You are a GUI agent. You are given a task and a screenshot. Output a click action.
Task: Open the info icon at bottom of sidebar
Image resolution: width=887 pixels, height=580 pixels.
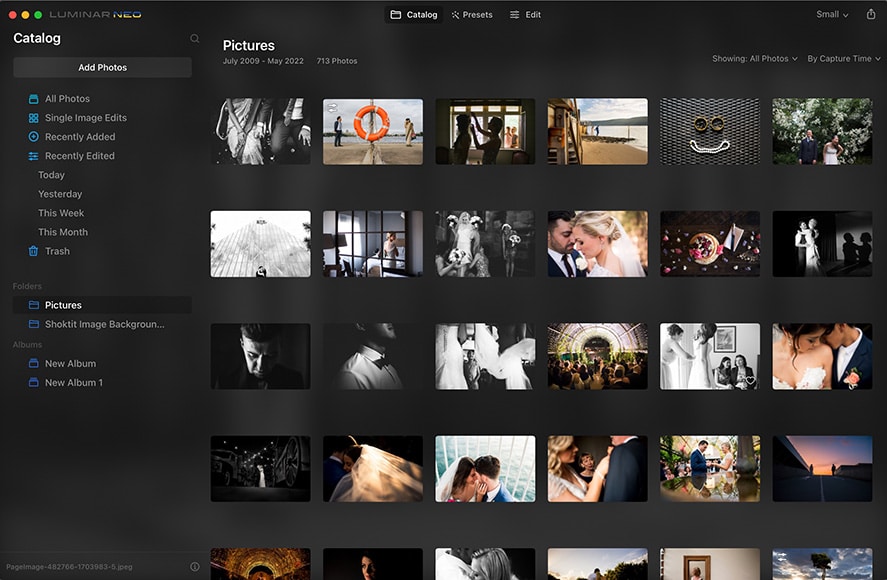[195, 566]
